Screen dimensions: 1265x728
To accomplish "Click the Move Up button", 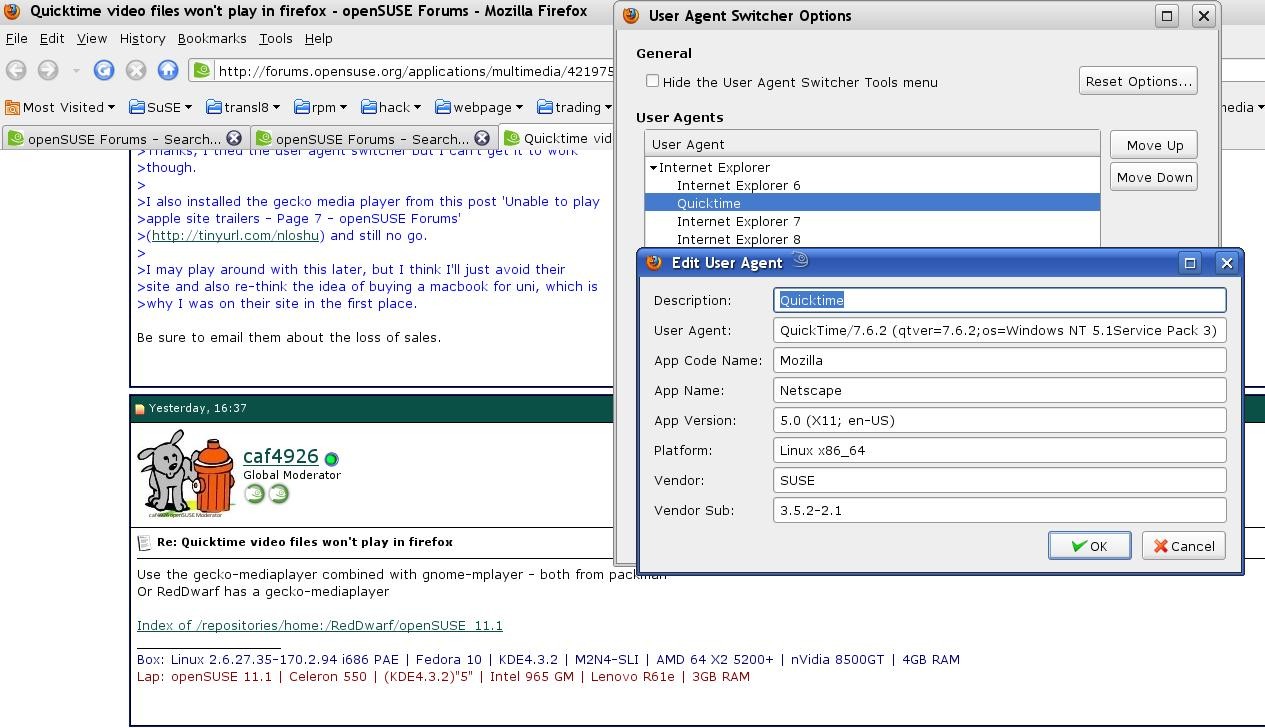I will coord(1154,145).
